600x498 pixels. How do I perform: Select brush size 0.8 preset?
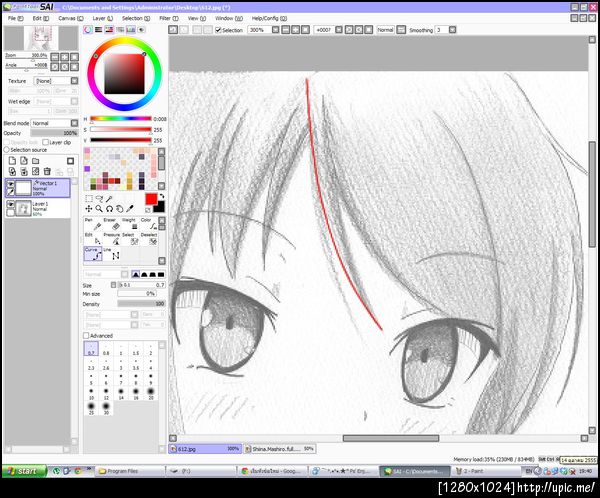(x=106, y=349)
